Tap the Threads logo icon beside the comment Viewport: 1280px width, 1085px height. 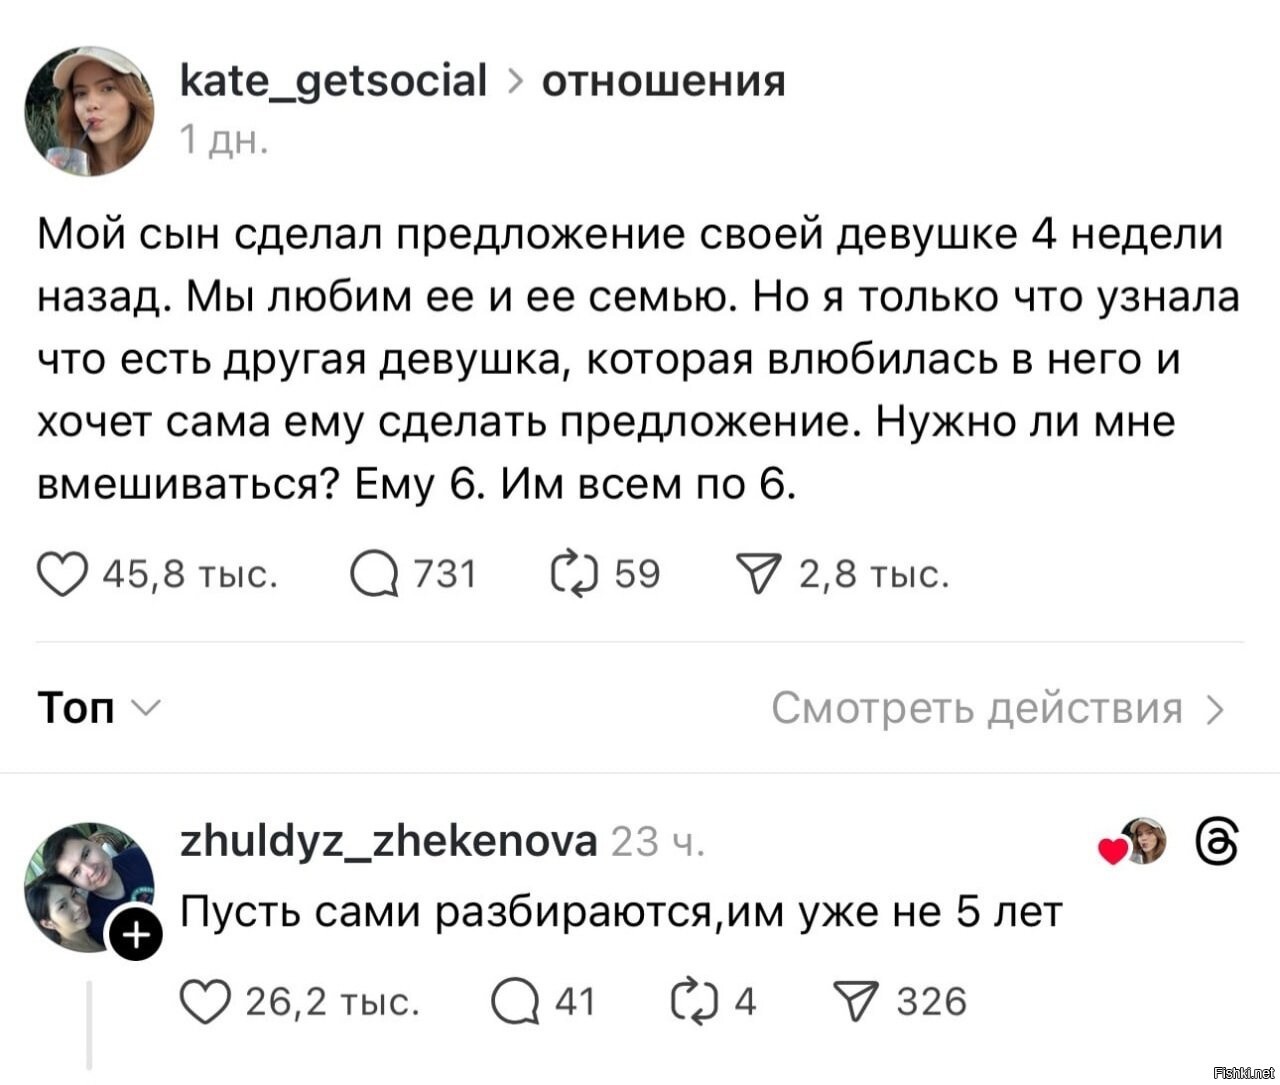pos(1217,841)
